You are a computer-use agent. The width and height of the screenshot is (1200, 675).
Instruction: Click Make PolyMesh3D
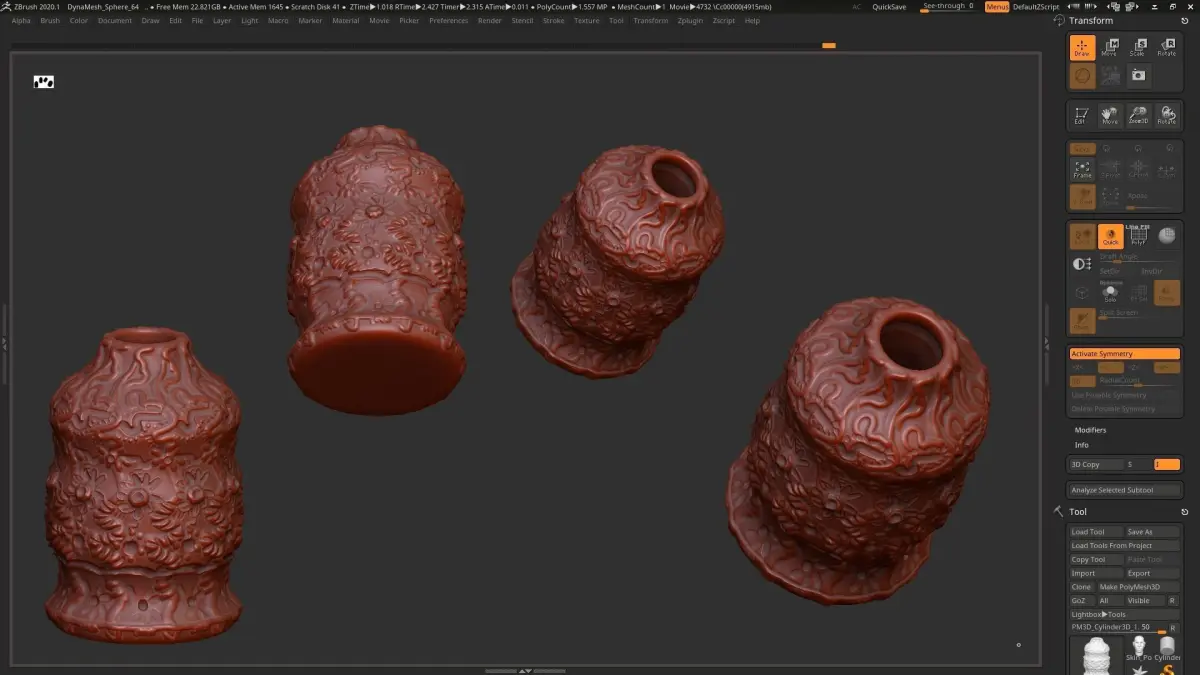[x=1139, y=587]
